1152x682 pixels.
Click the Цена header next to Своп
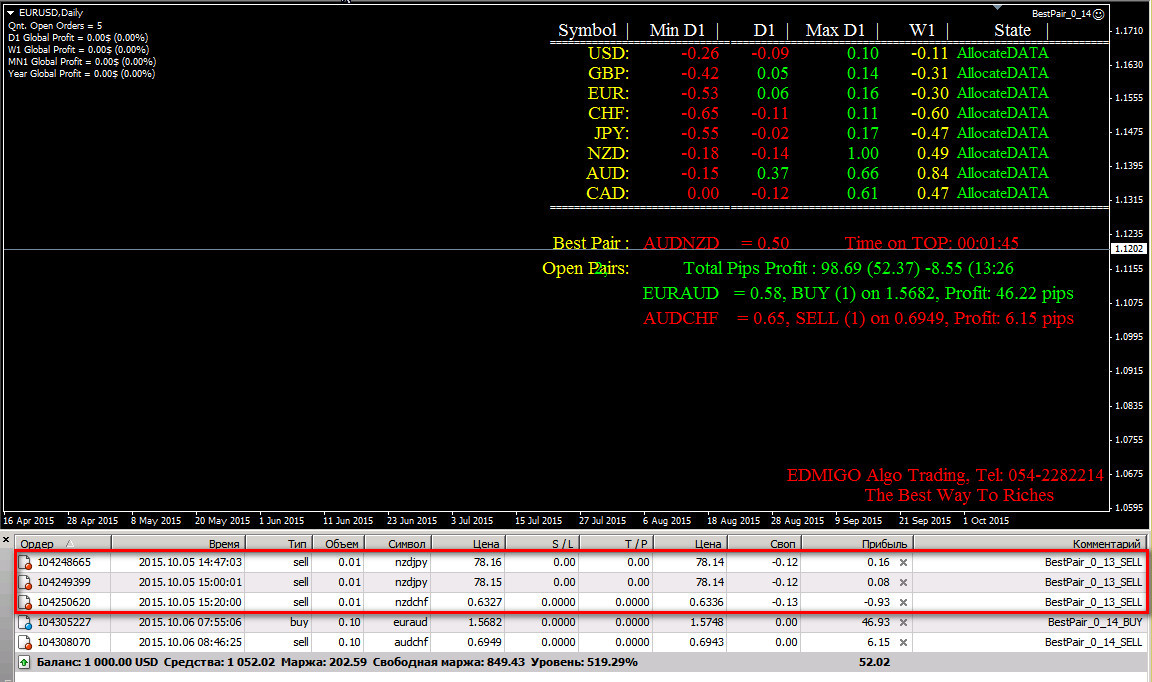[691, 544]
